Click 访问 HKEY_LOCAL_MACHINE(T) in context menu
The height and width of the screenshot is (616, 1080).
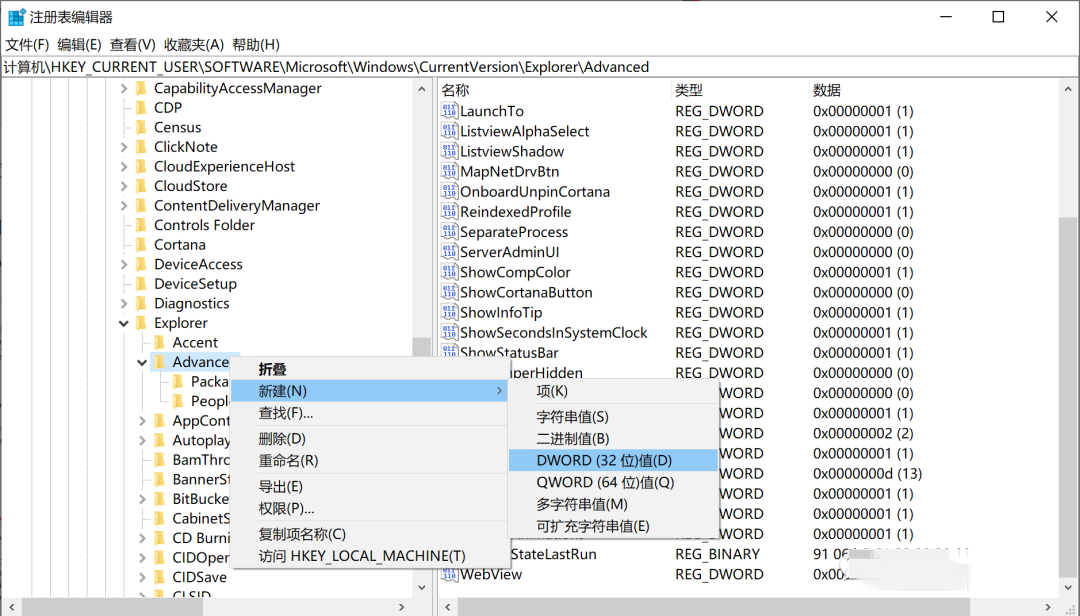369,556
